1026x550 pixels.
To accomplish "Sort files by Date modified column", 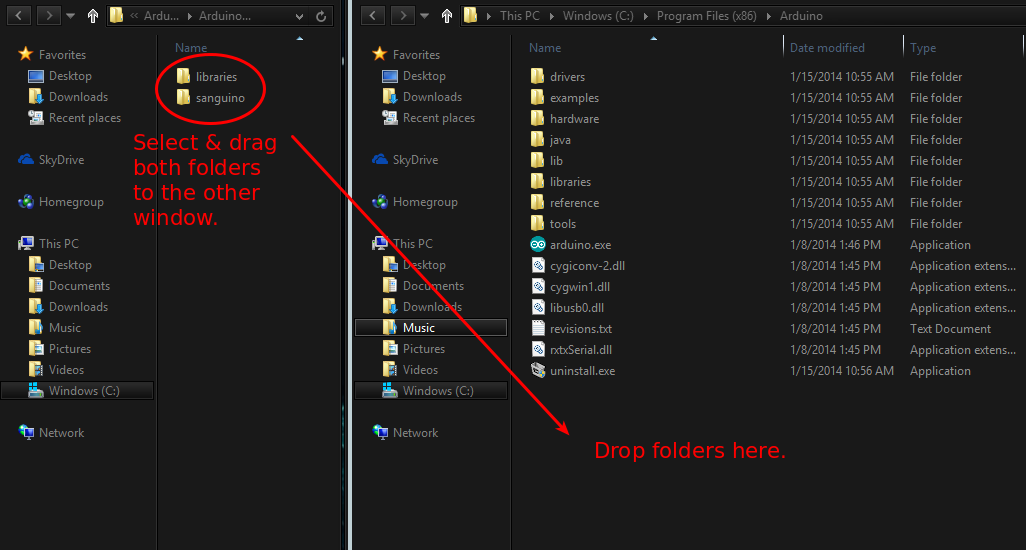I will click(825, 48).
